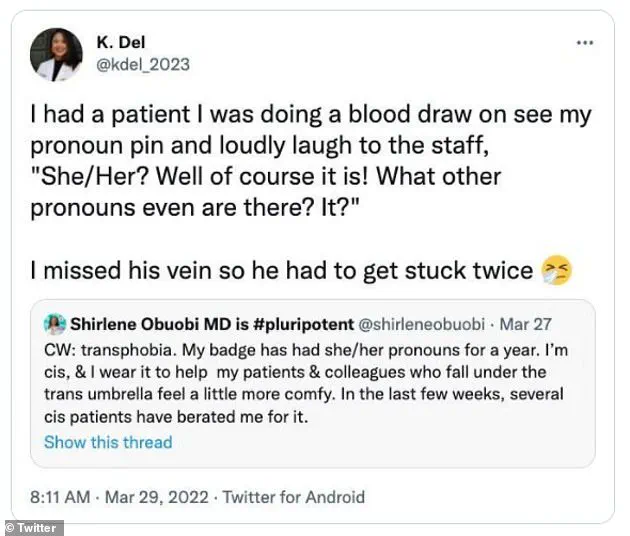This screenshot has width=630, height=536.
Task: Click K. Del's profile avatar photo
Action: [56, 55]
